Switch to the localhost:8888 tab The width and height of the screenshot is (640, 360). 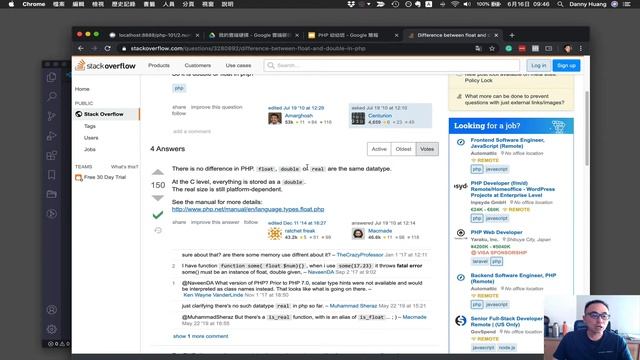[153, 36]
